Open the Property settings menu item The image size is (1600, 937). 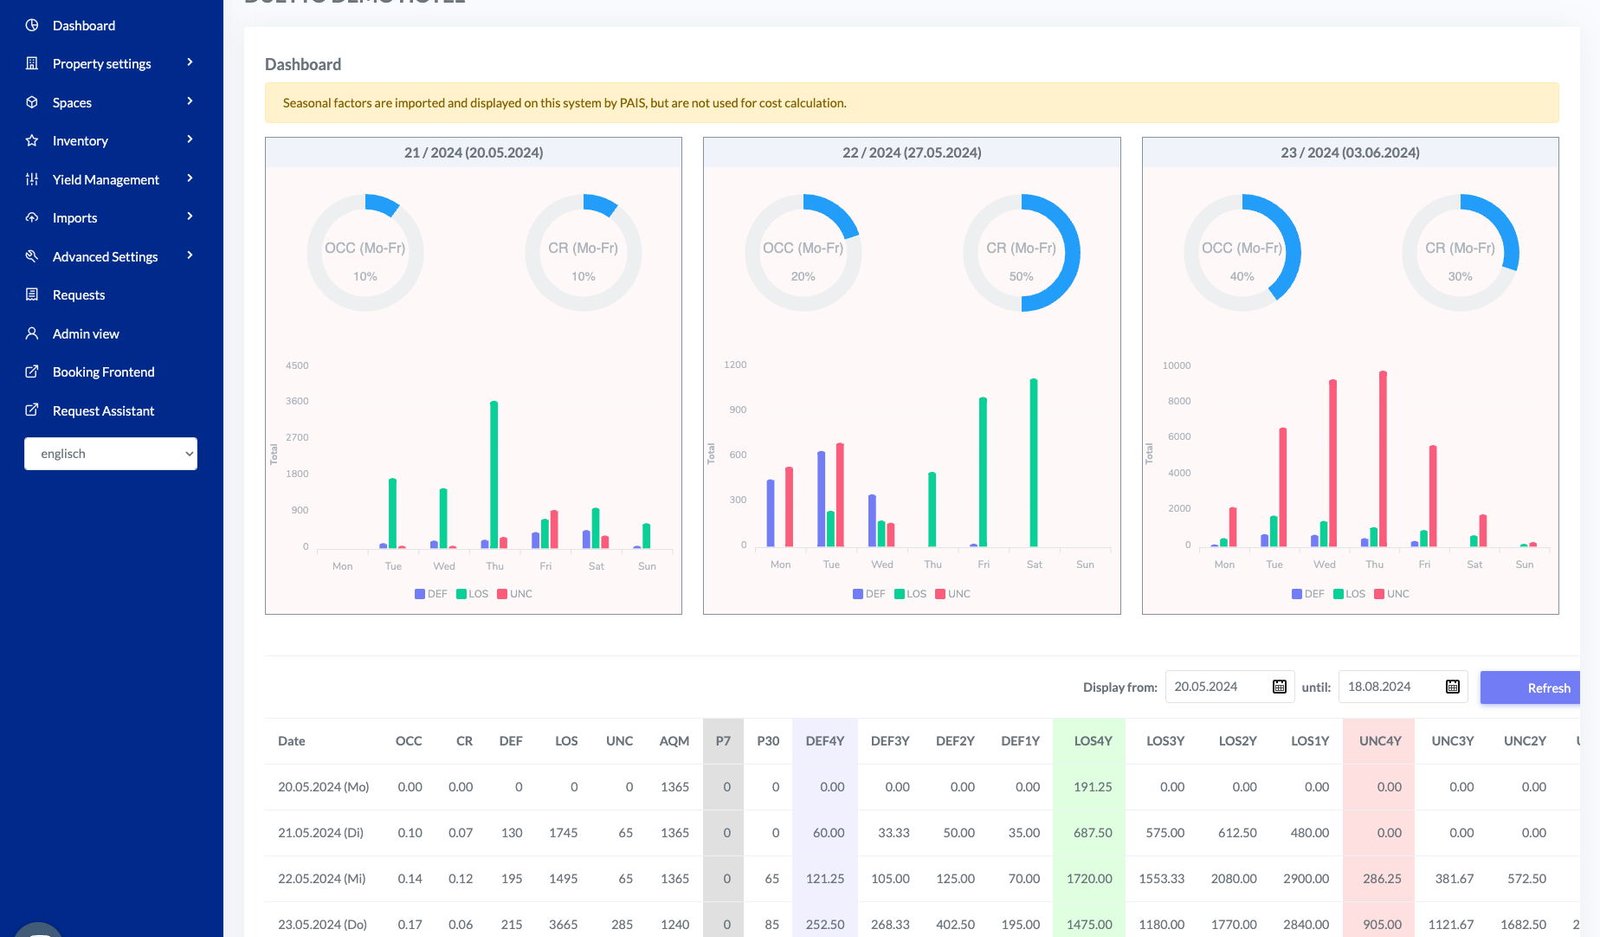[x=102, y=63]
